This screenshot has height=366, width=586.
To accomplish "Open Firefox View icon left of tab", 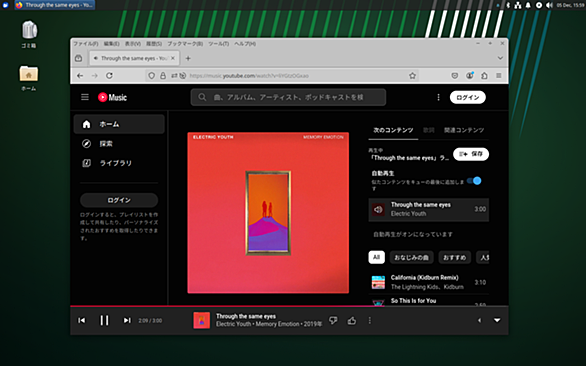I will pyautogui.click(x=78, y=58).
